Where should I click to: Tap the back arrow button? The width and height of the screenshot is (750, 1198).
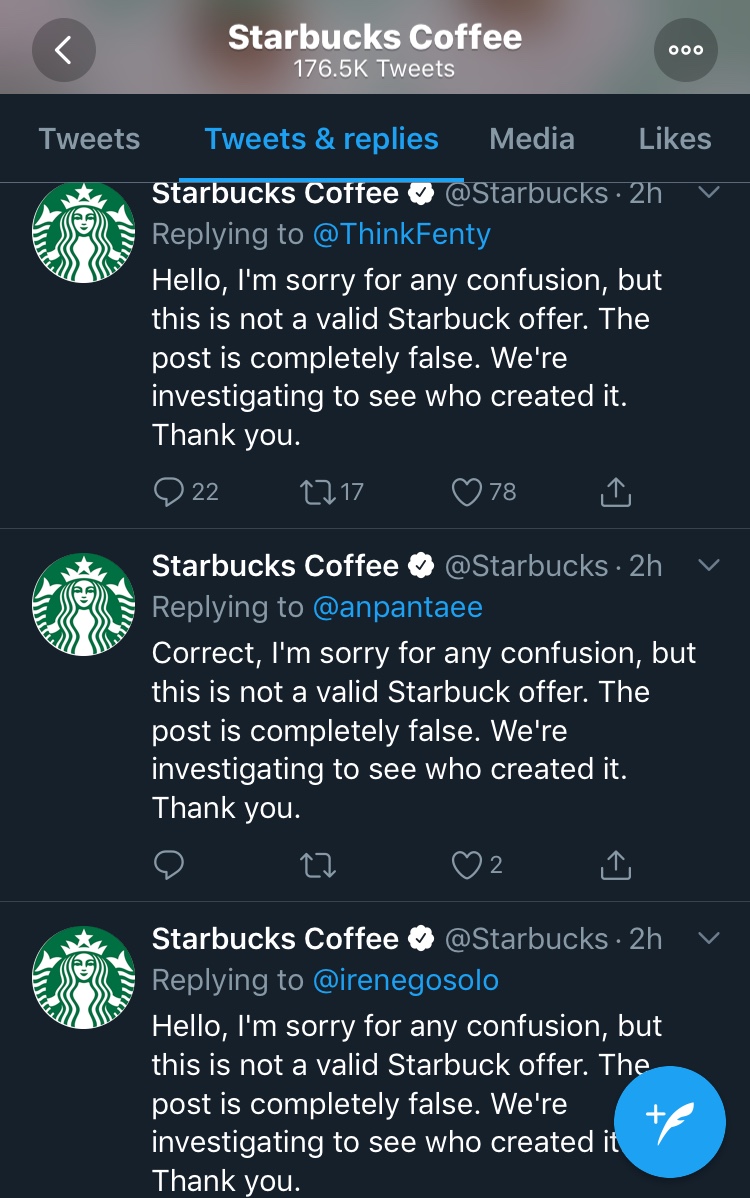tap(64, 50)
